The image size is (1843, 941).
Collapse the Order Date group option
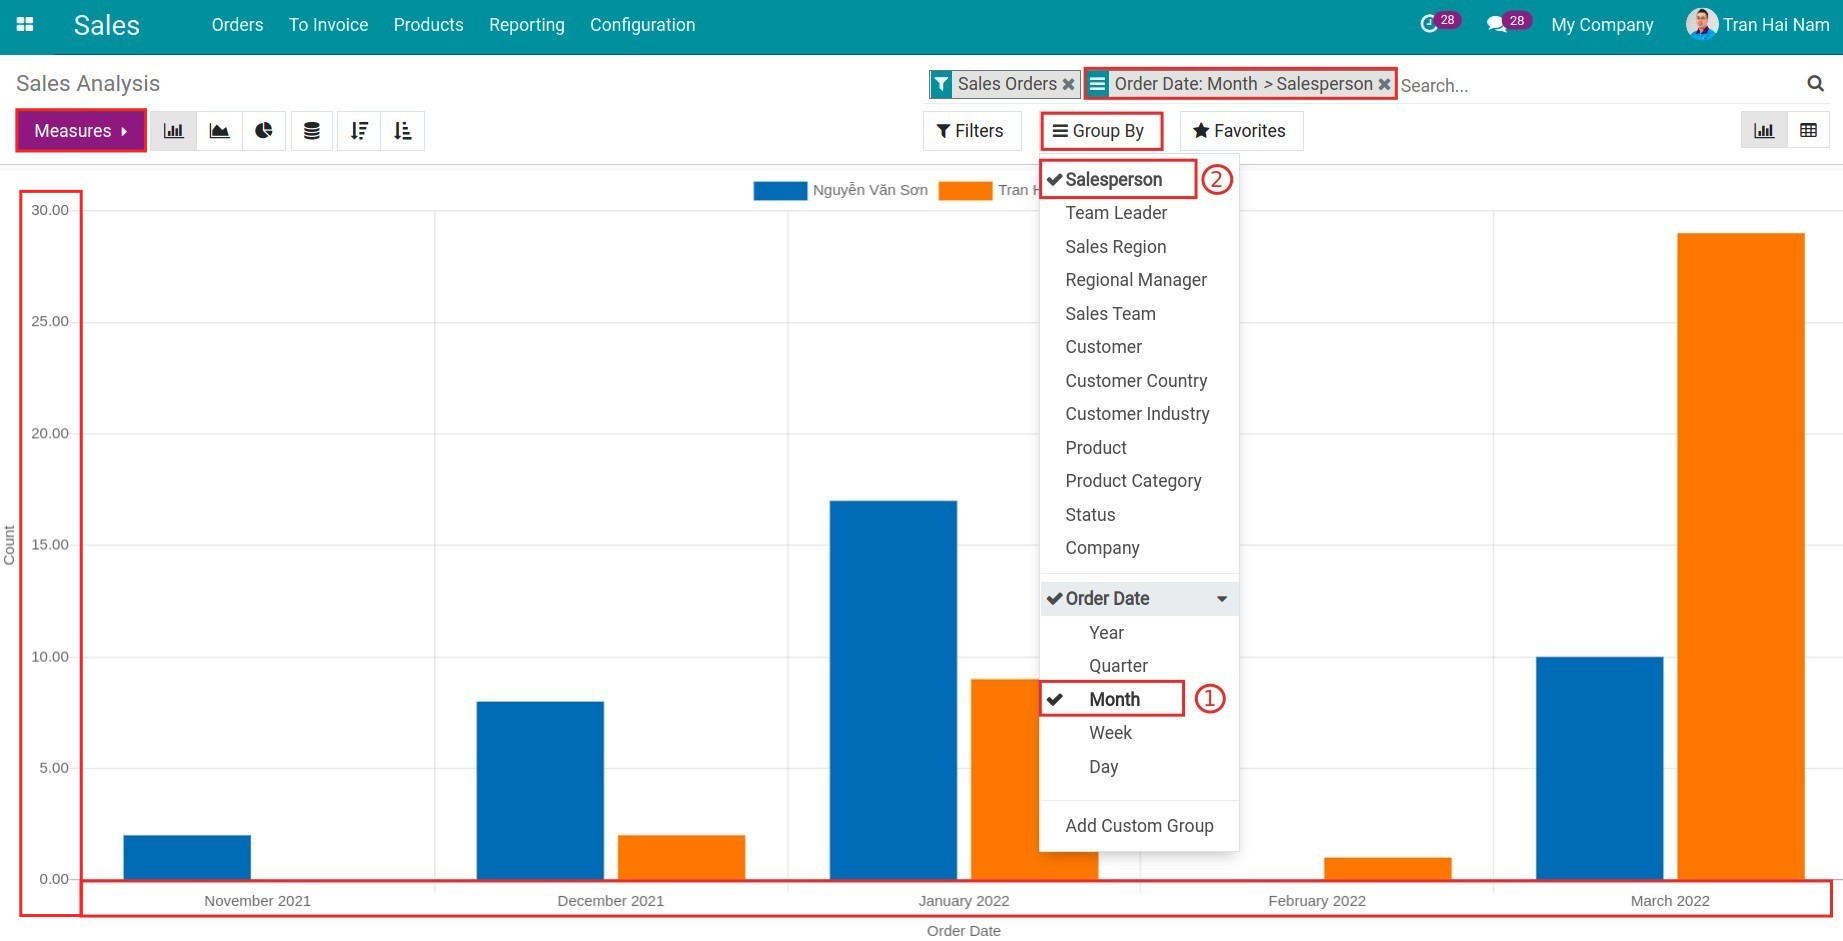click(x=1139, y=599)
